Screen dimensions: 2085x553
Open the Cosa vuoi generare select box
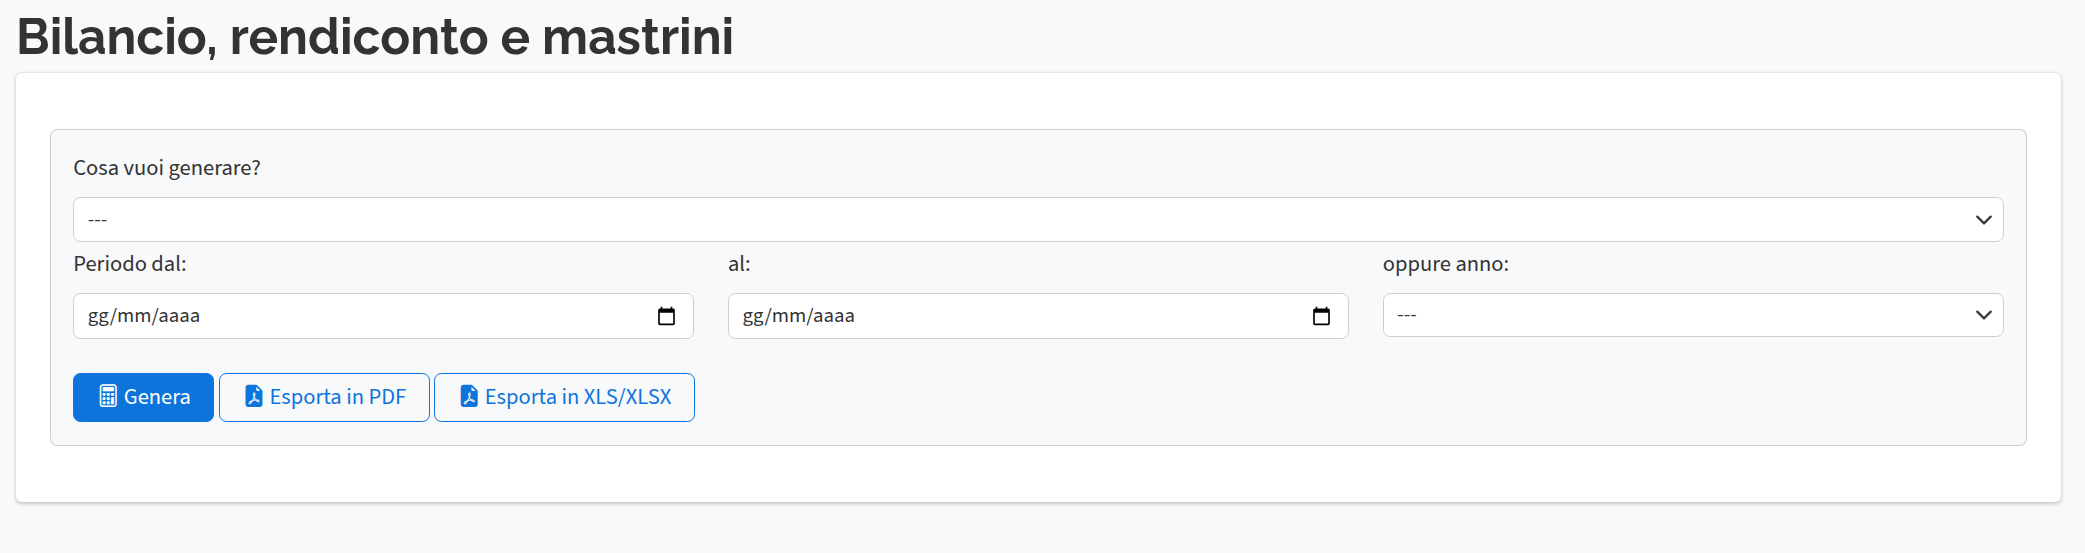pyautogui.click(x=1000, y=220)
